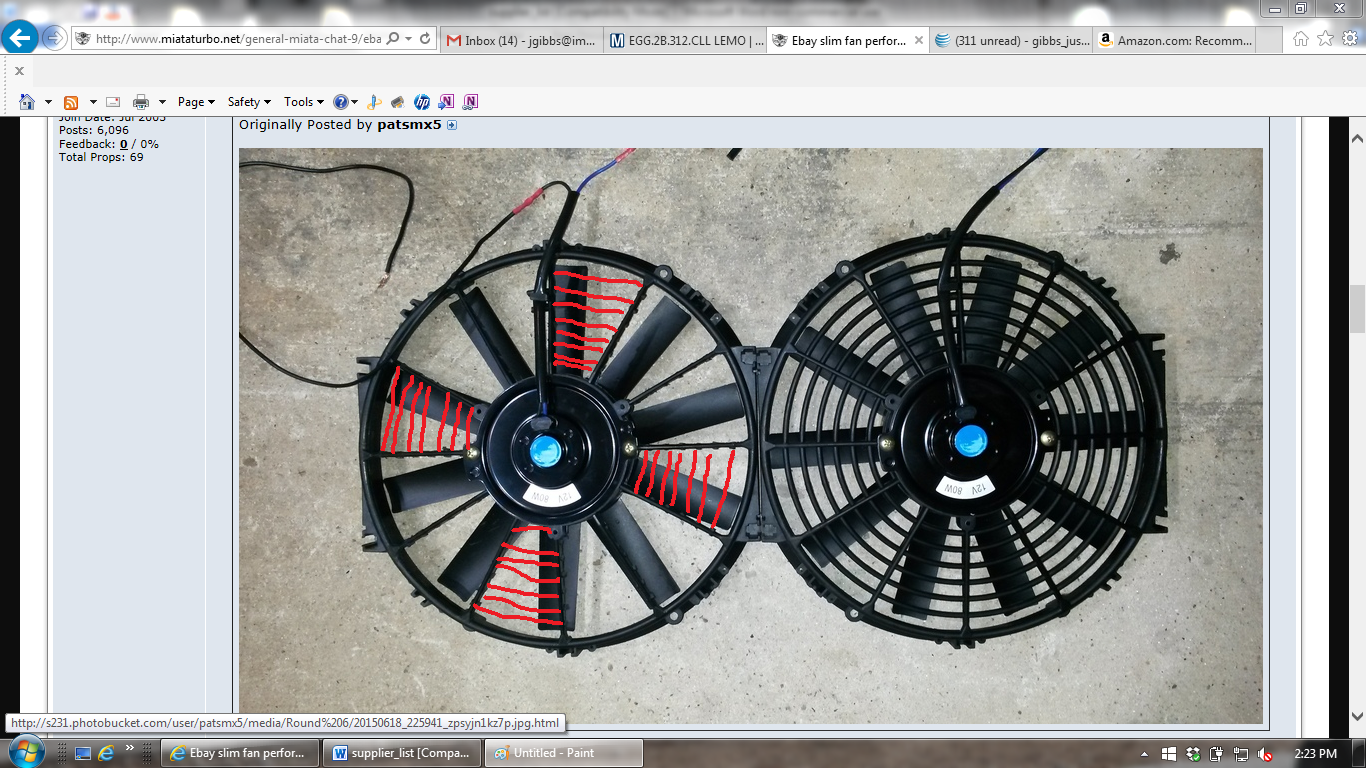Select the Ebay slim fan performance tab

(x=849, y=41)
